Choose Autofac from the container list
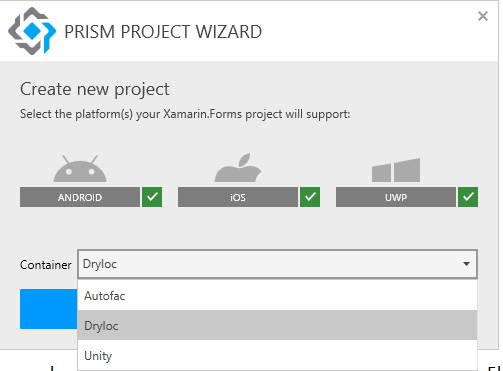 point(277,296)
